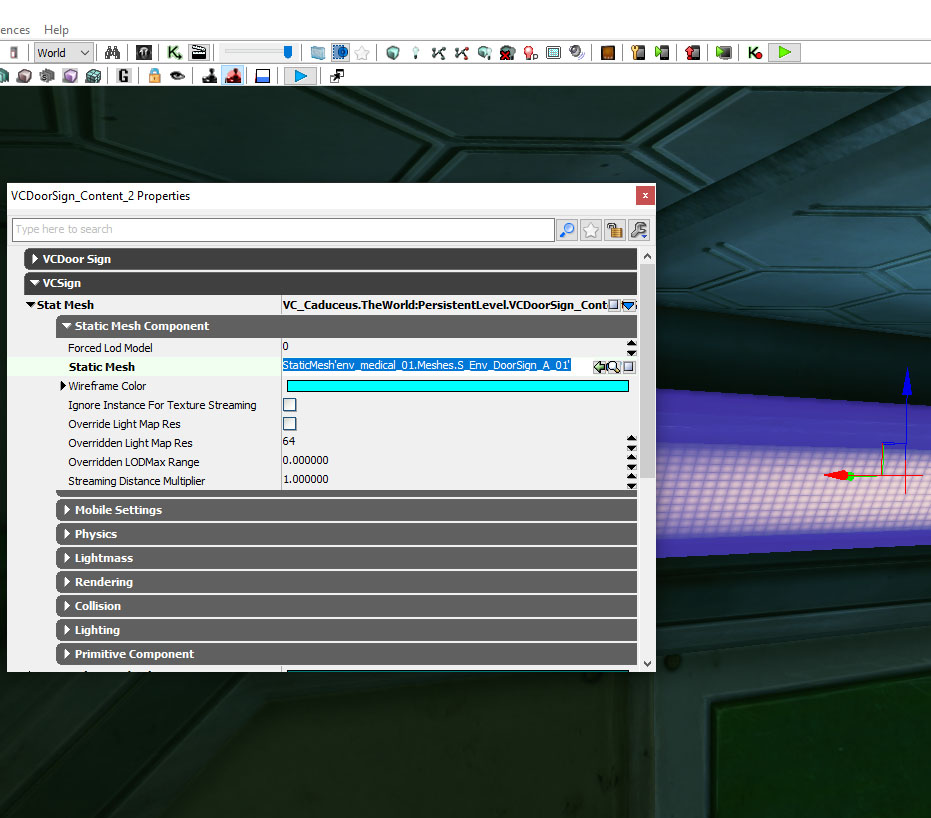
Task: Expand the Lightmass section
Action: point(66,558)
